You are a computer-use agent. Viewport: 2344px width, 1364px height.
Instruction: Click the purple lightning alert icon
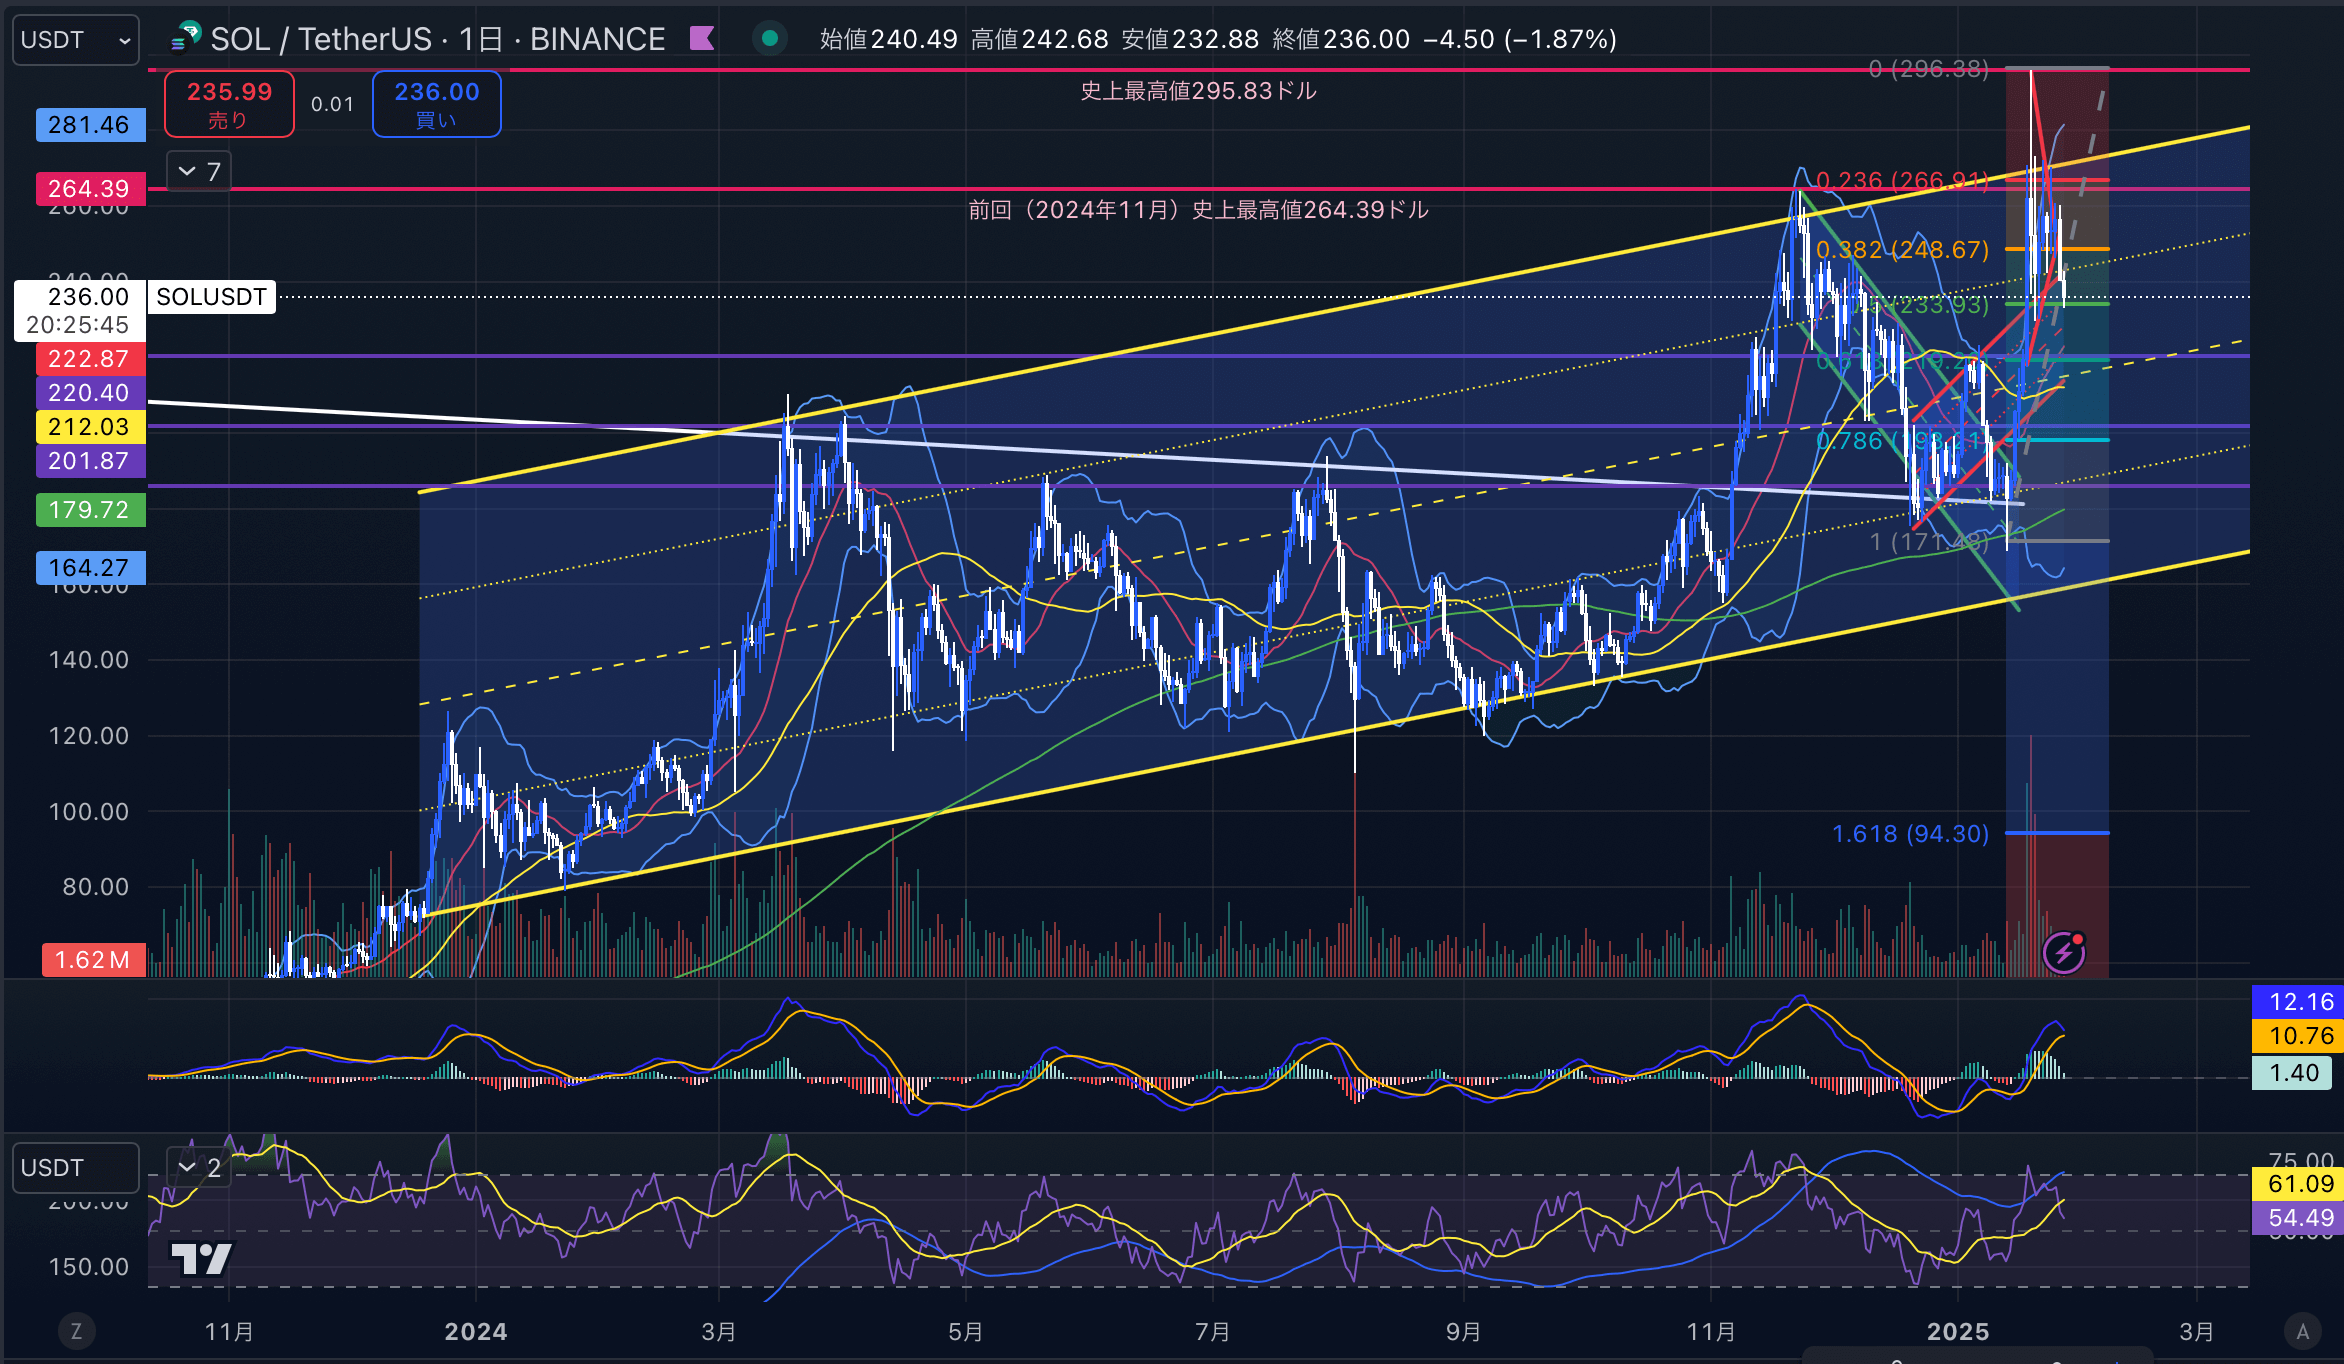pos(2064,952)
